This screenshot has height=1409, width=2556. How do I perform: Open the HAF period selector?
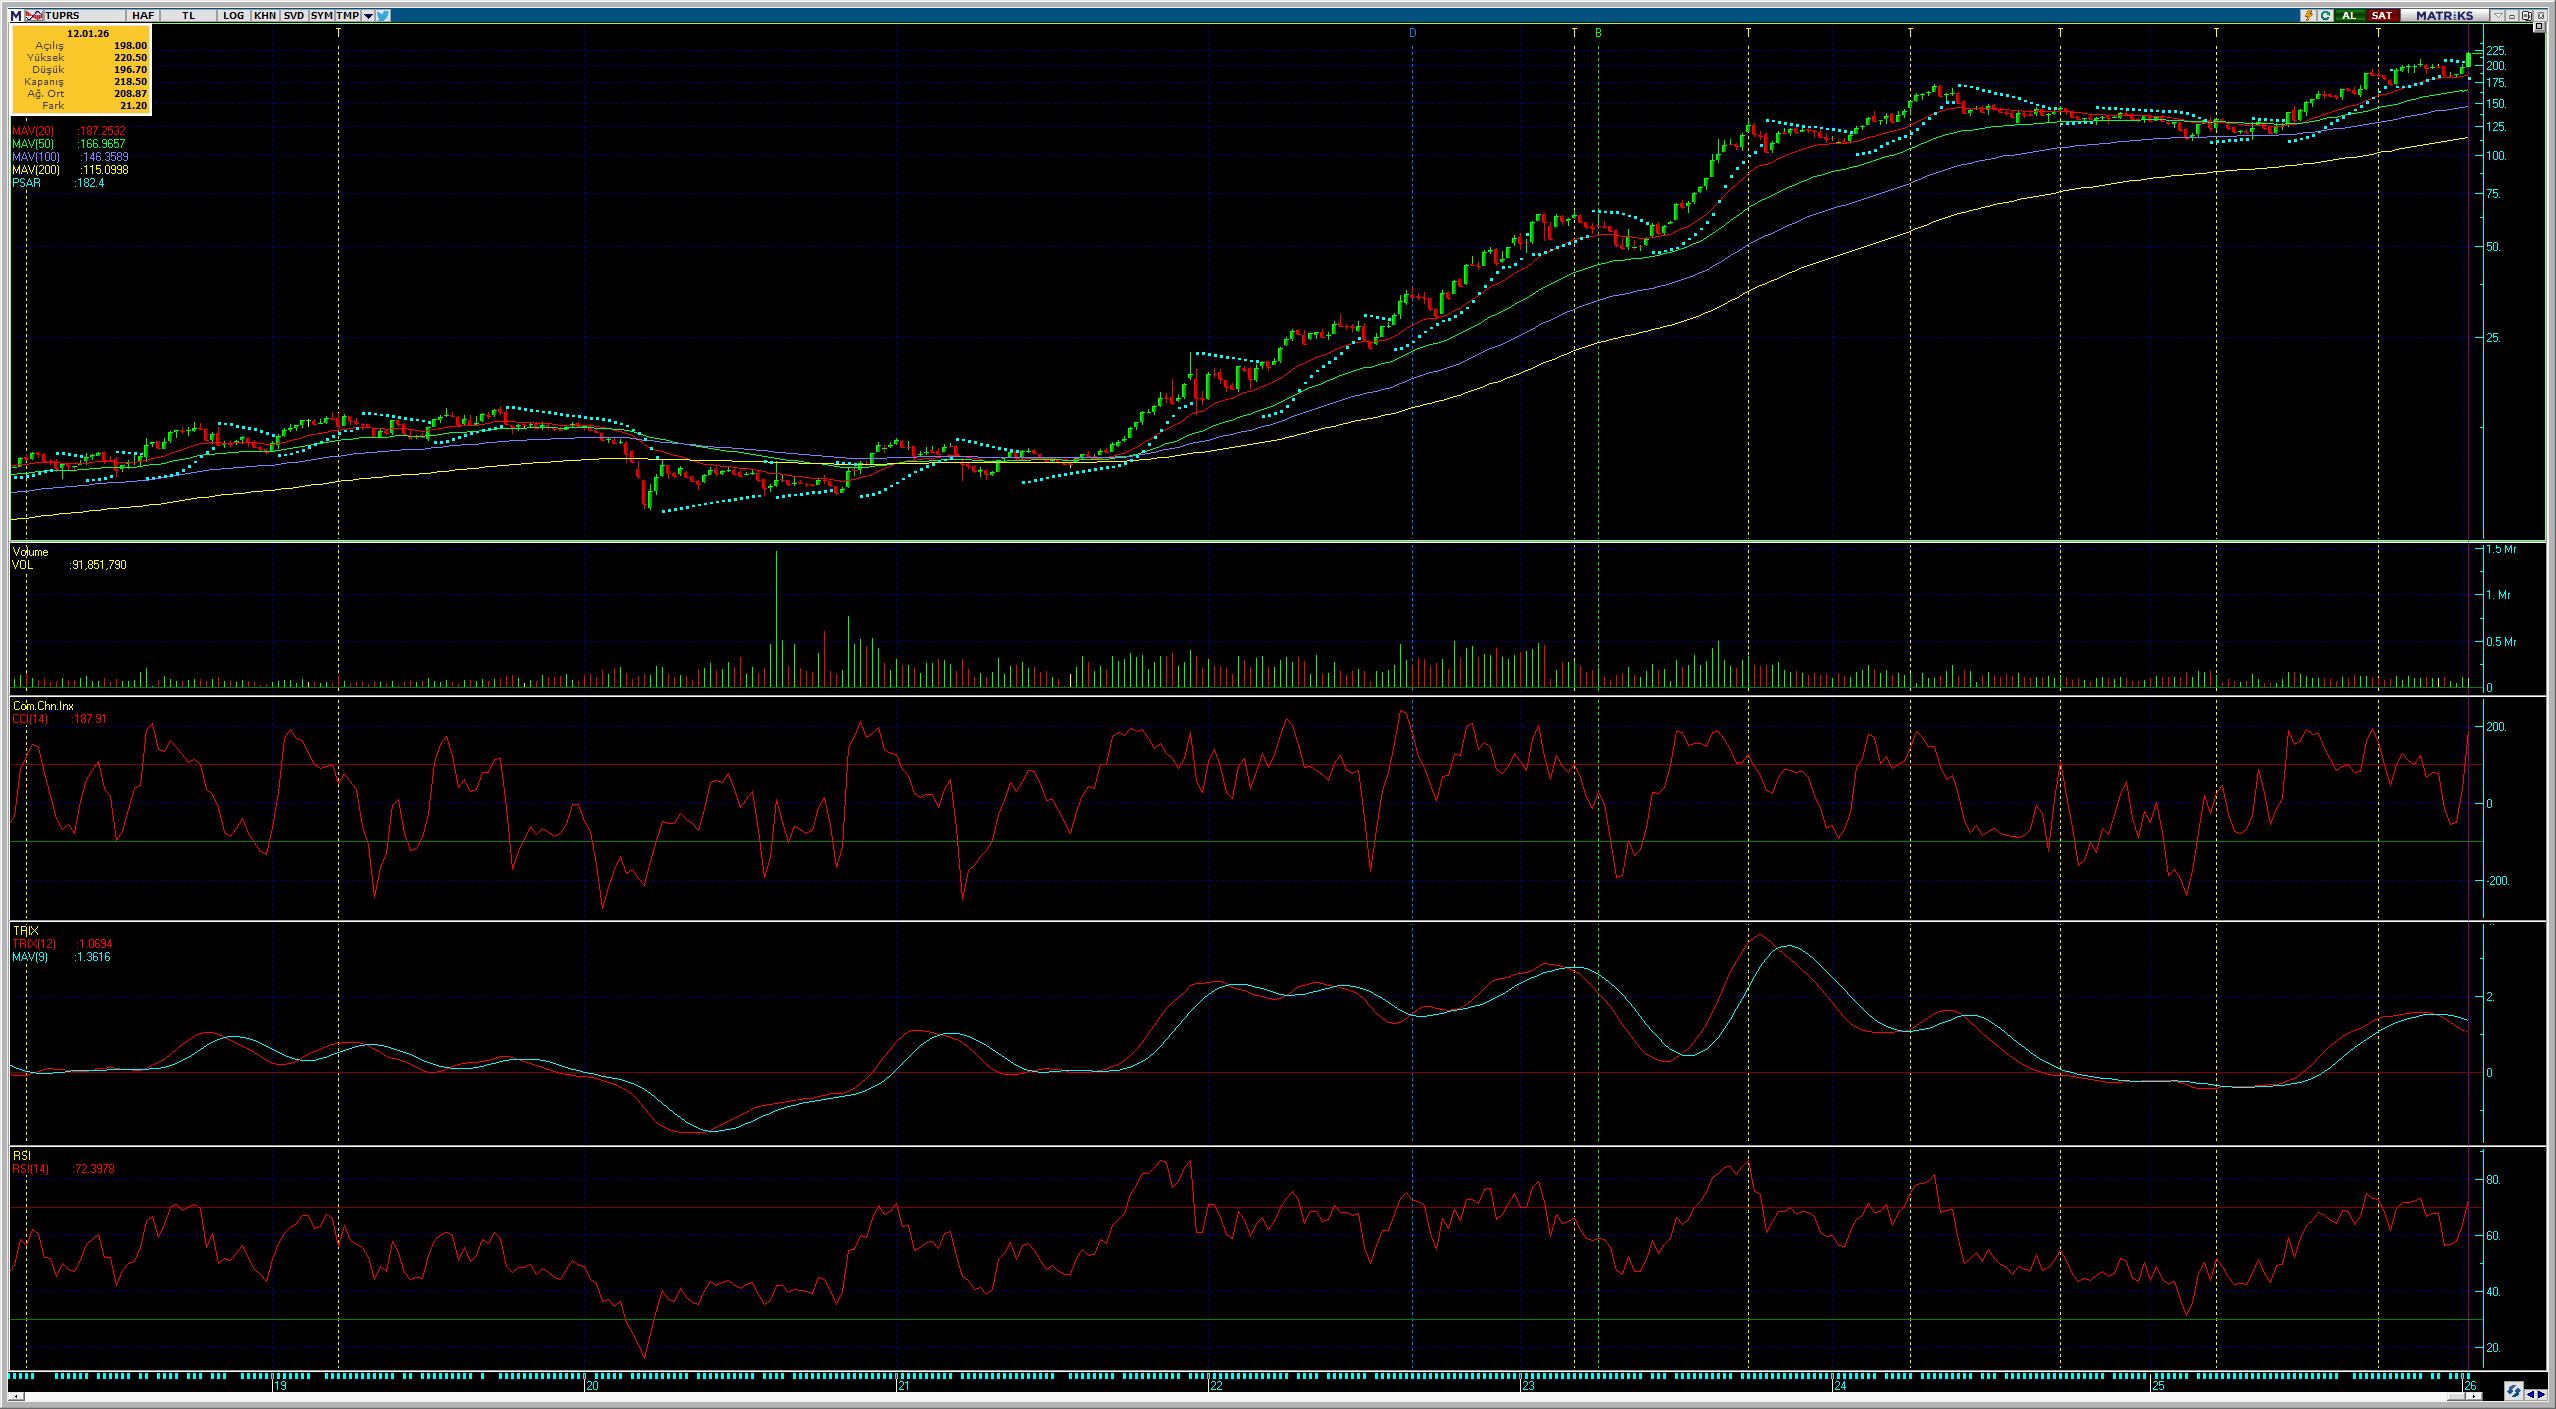pyautogui.click(x=143, y=15)
